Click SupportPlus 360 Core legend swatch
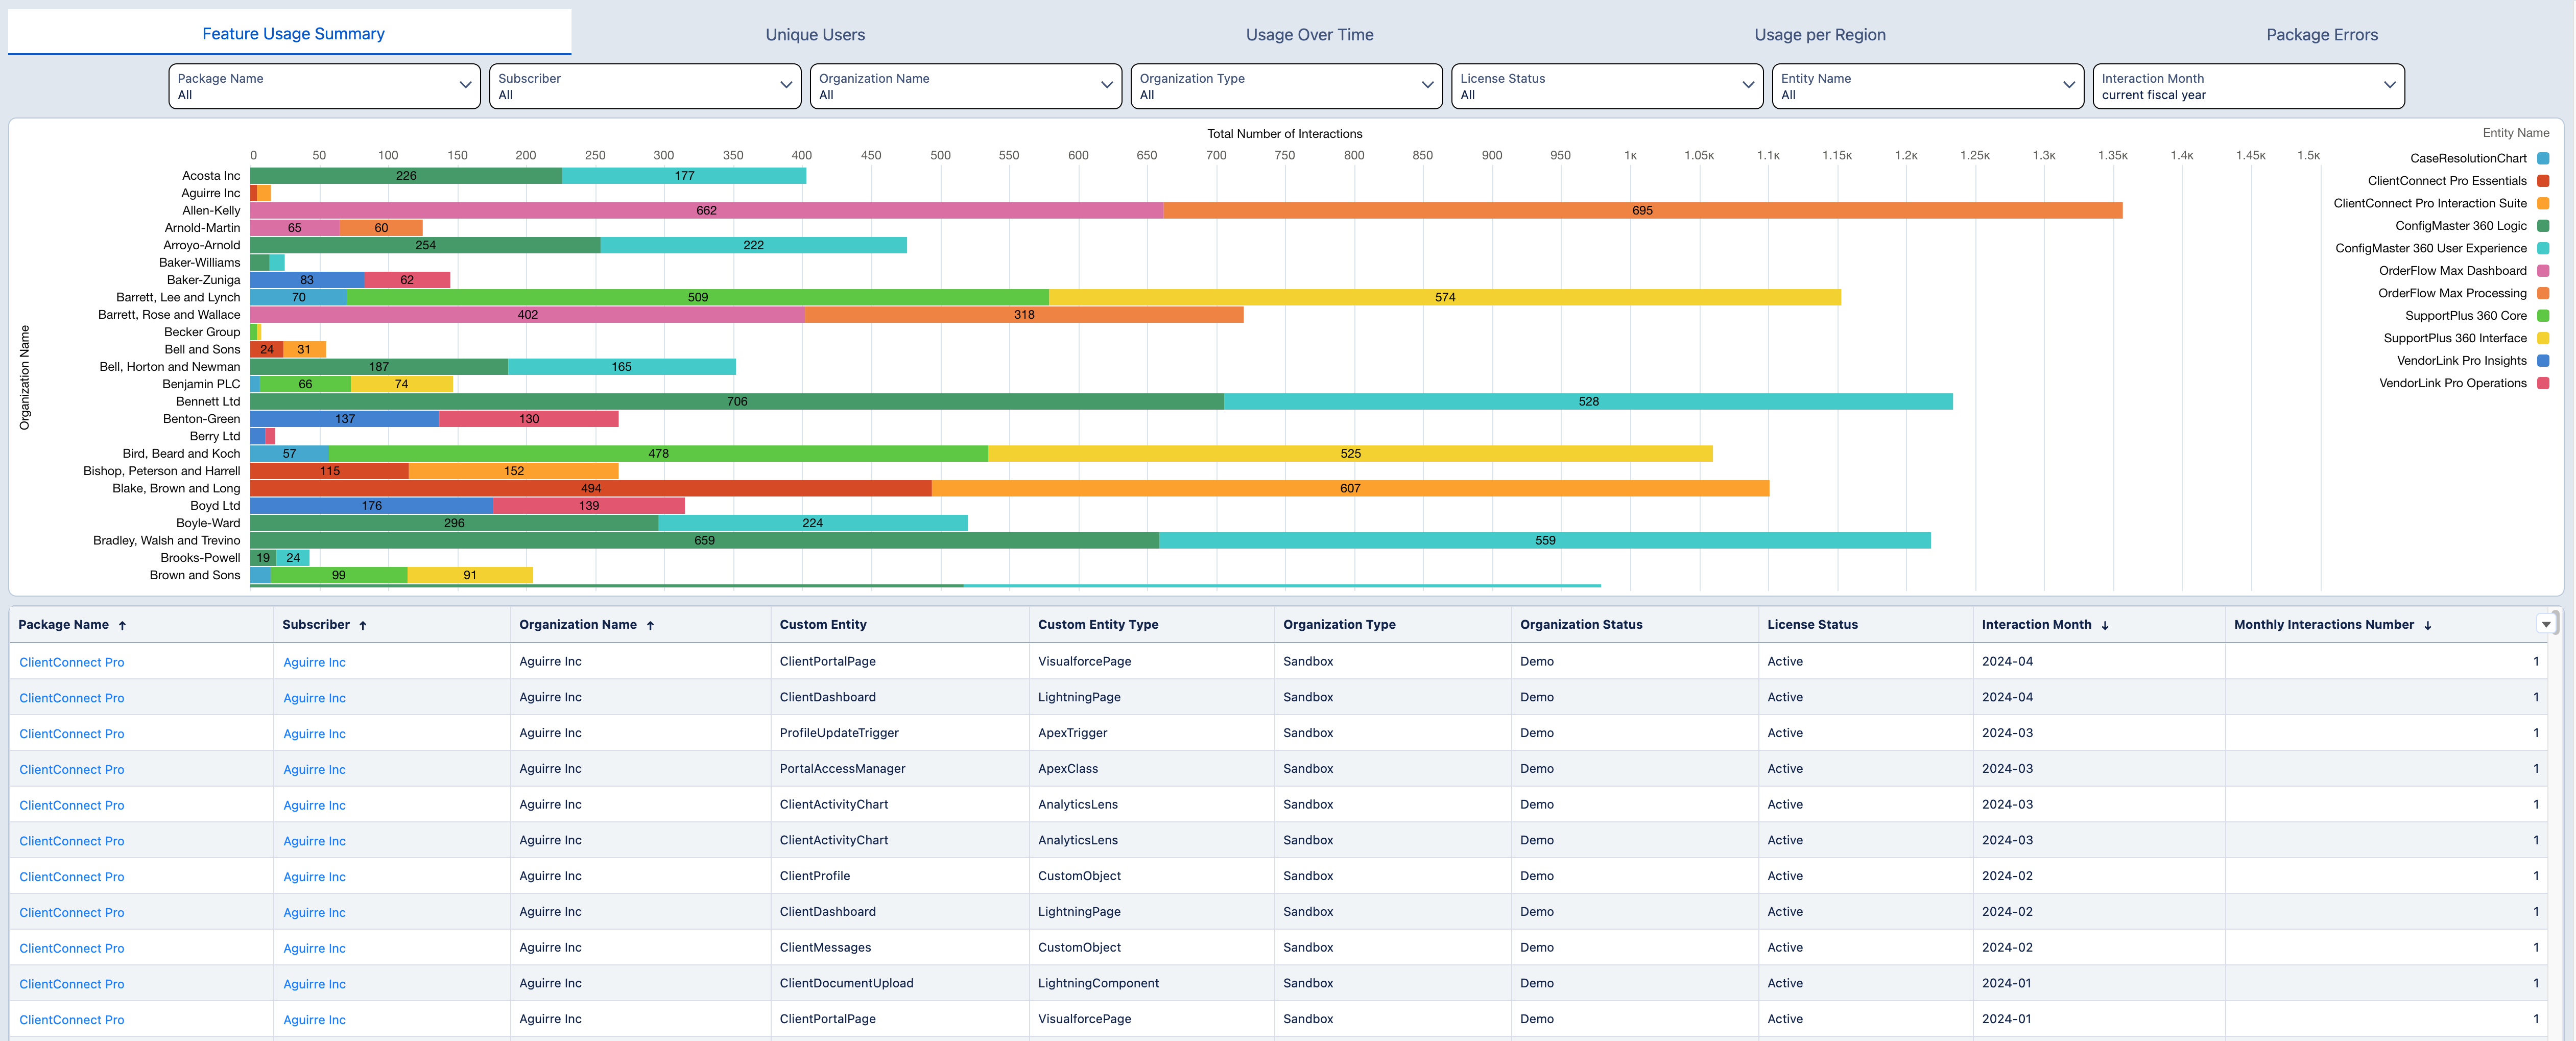2576x1041 pixels. pos(2543,316)
